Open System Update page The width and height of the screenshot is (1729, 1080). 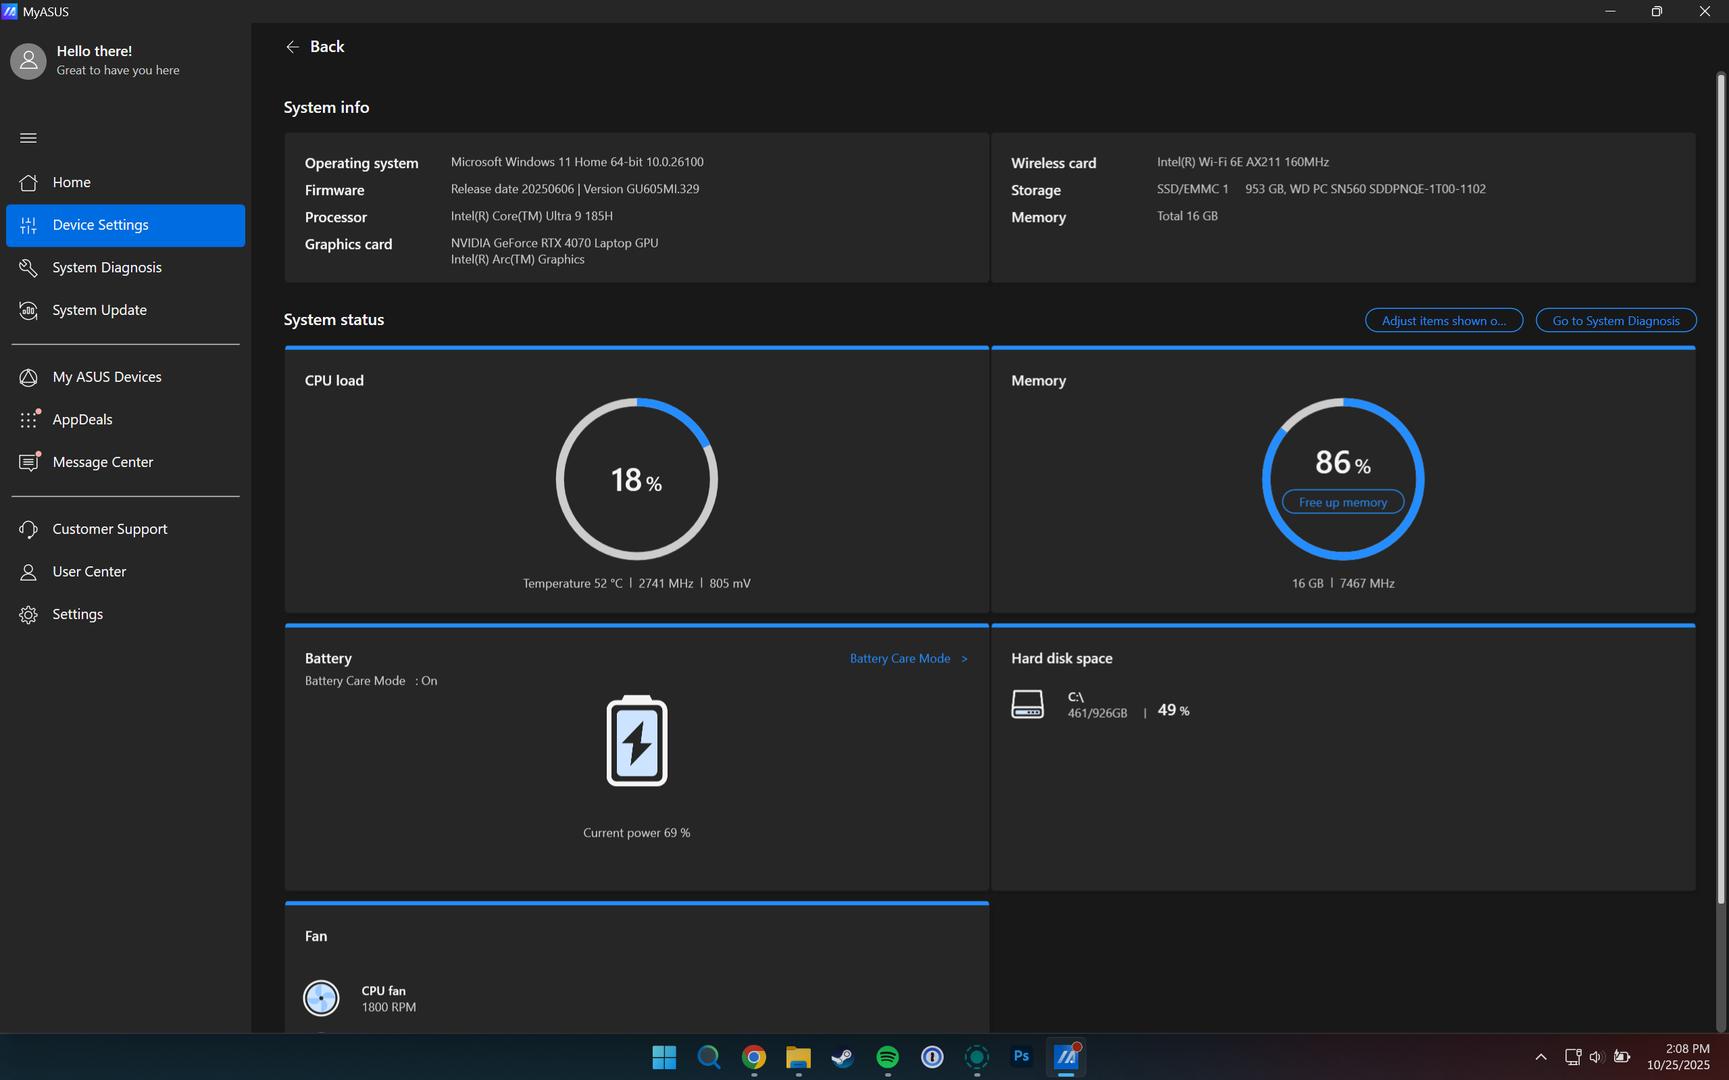pyautogui.click(x=99, y=310)
